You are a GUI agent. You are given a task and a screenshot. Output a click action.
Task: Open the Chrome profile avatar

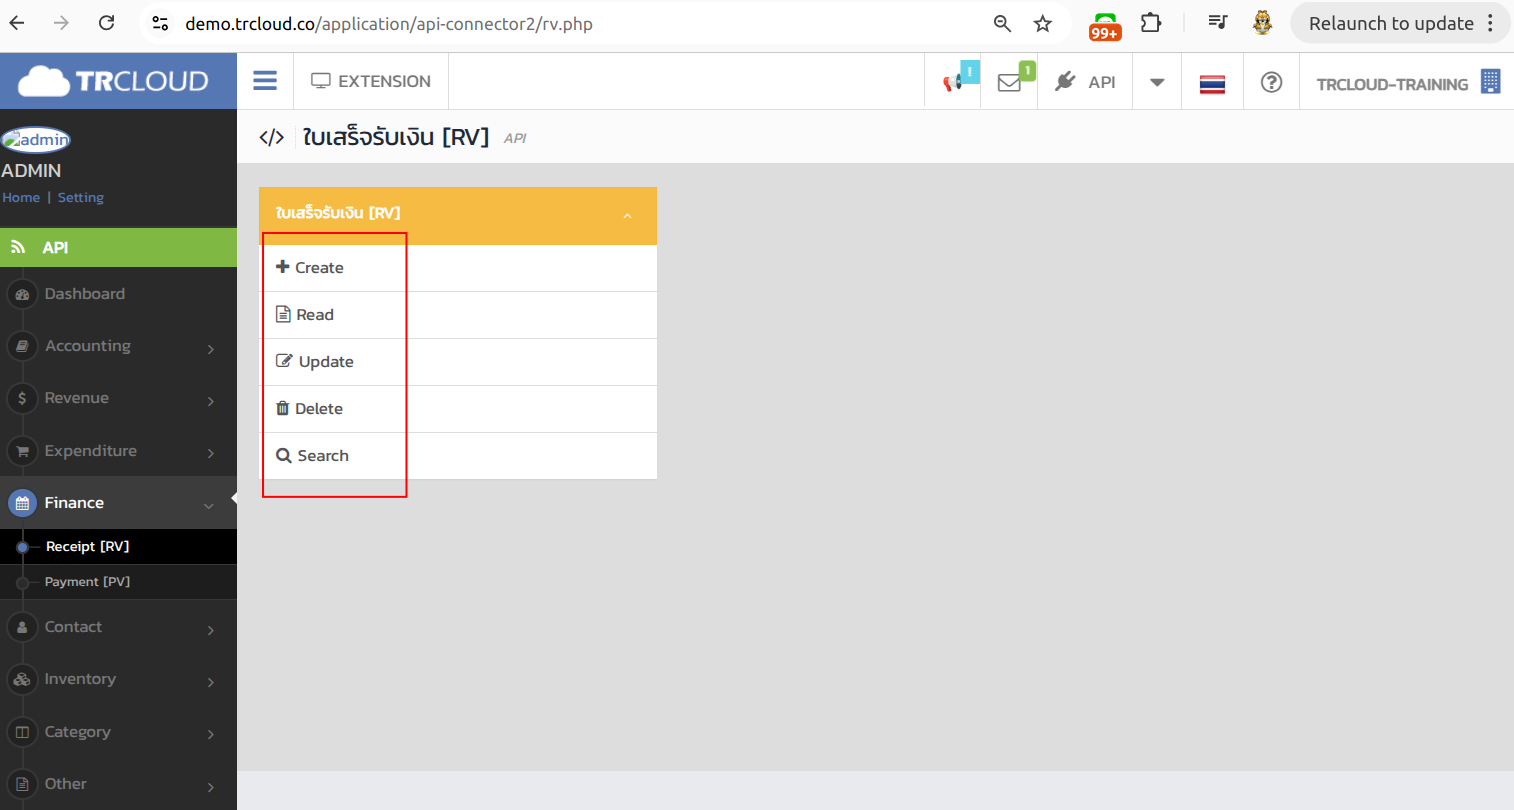[1262, 23]
